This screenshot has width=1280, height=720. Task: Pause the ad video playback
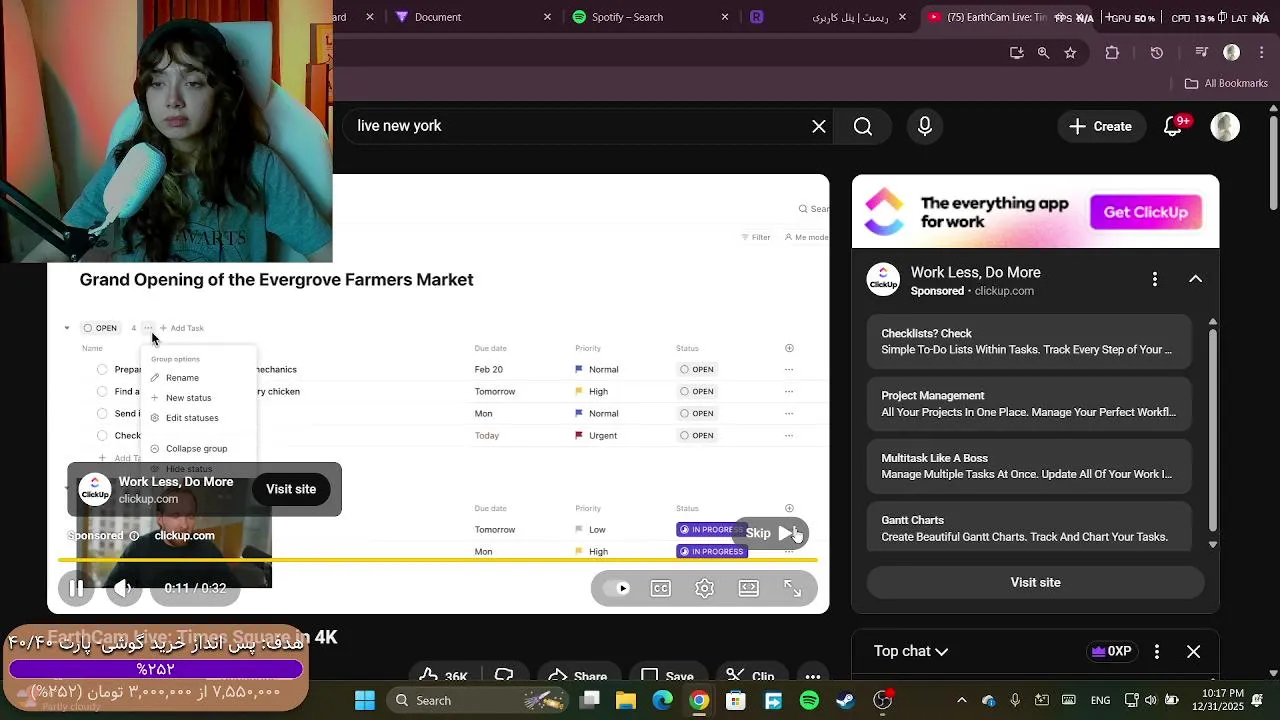point(76,588)
